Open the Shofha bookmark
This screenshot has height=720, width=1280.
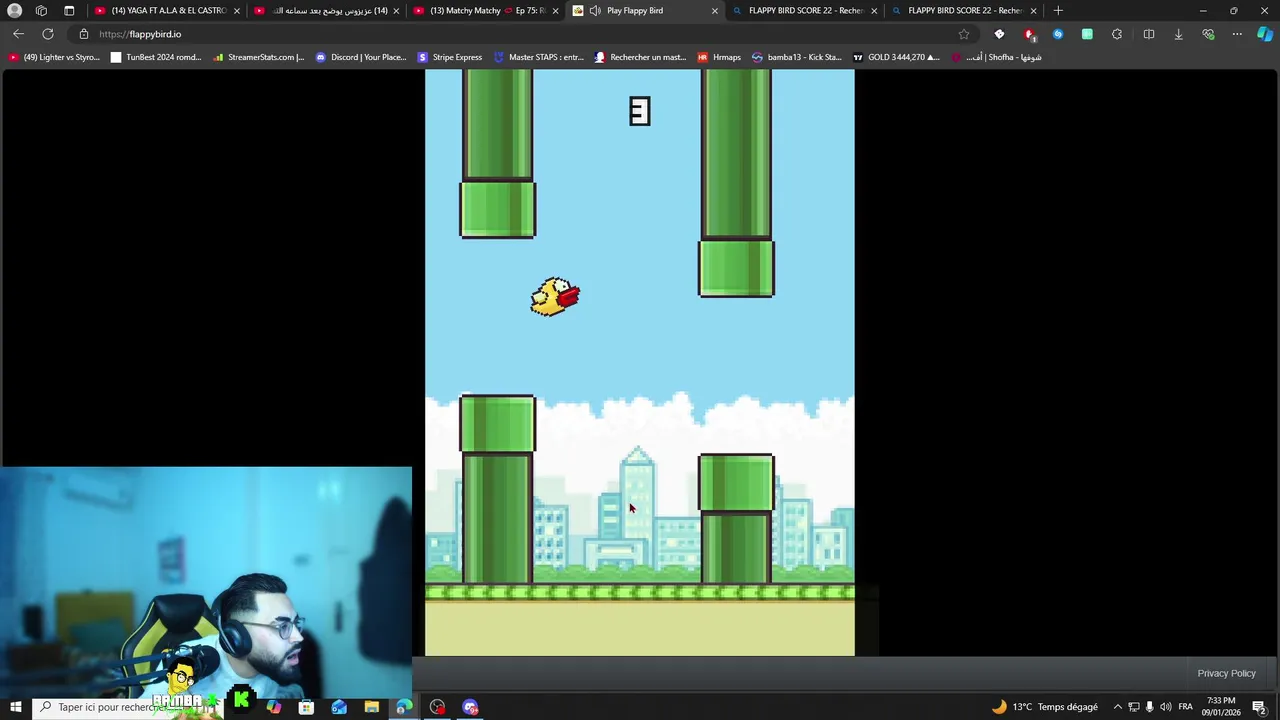(x=996, y=57)
